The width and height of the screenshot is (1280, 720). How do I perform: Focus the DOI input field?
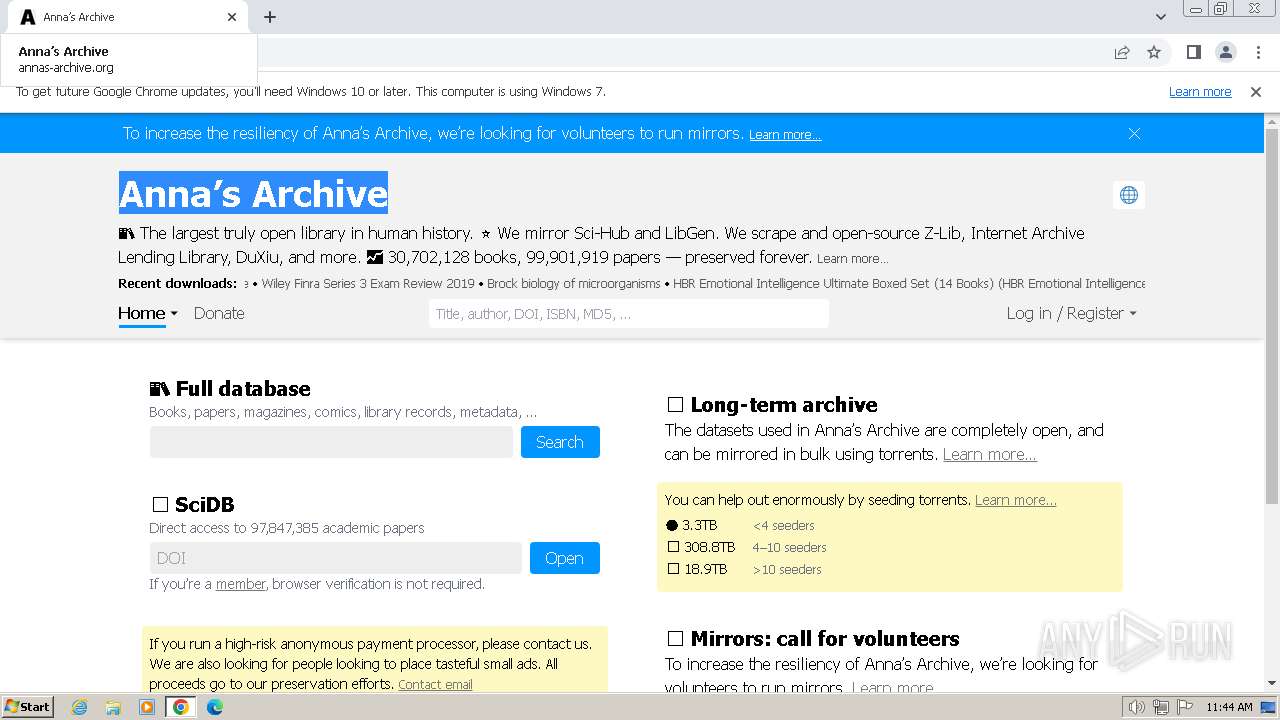[336, 558]
